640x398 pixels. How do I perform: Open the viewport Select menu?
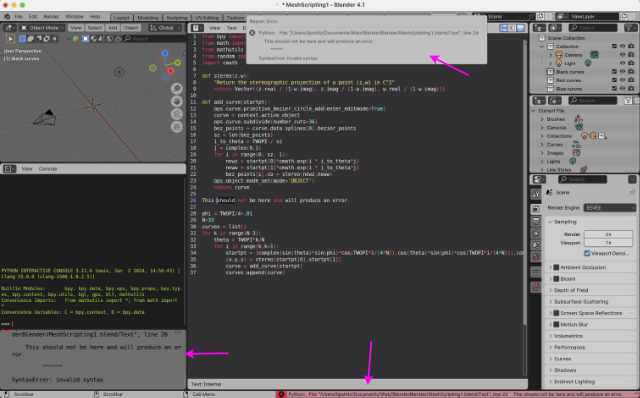94,28
